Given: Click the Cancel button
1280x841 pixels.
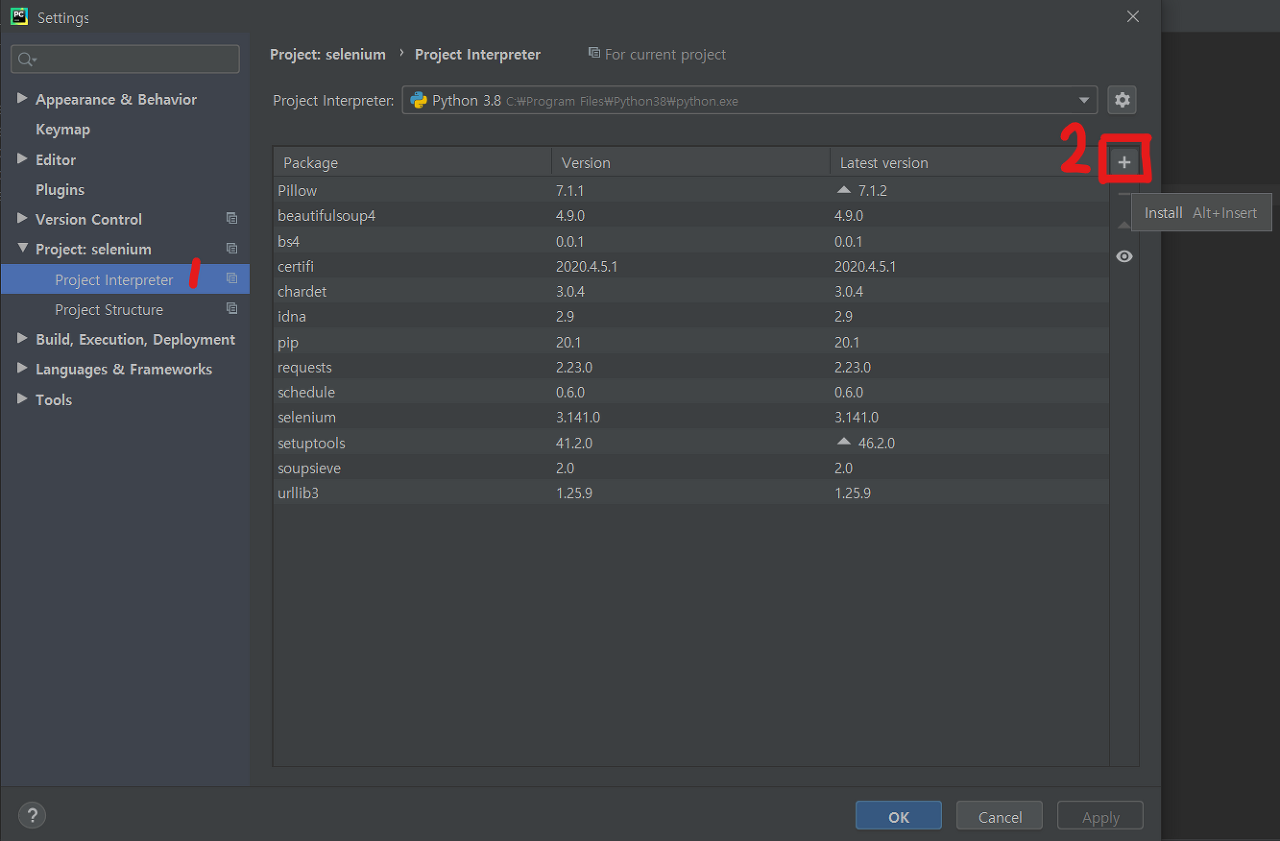Looking at the screenshot, I should (x=999, y=816).
